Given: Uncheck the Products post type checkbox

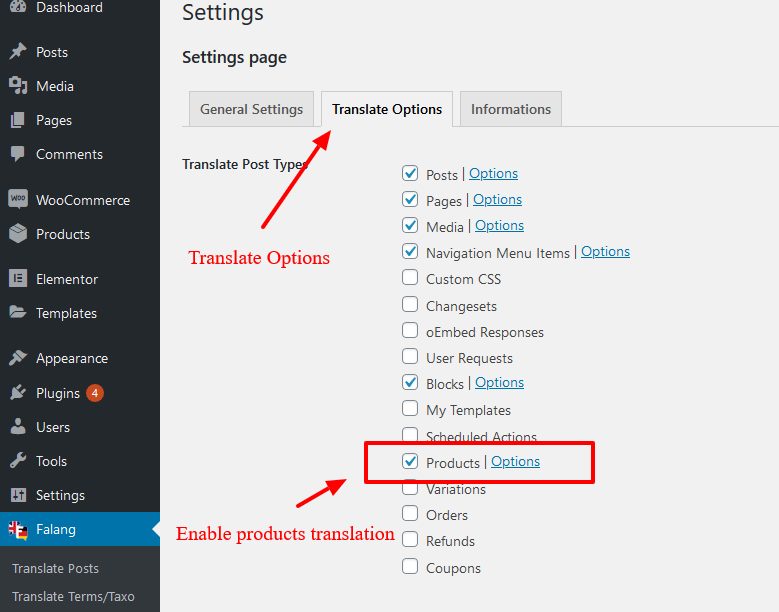Looking at the screenshot, I should point(410,461).
